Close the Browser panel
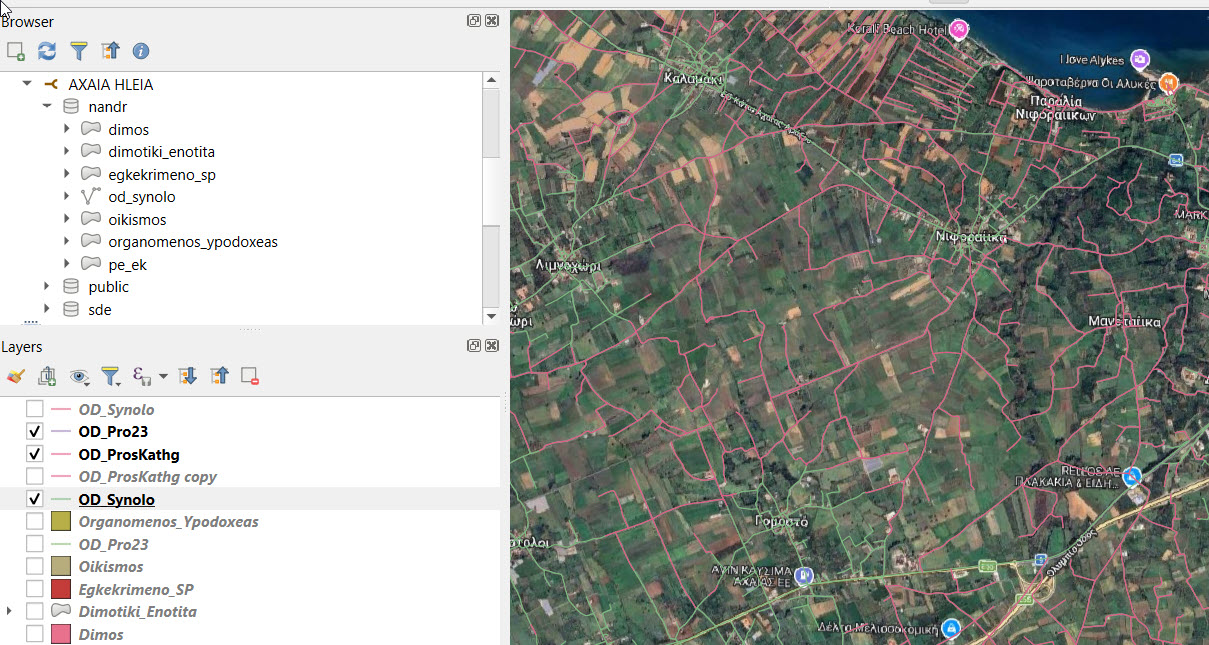This screenshot has height=645, width=1209. 491,20
